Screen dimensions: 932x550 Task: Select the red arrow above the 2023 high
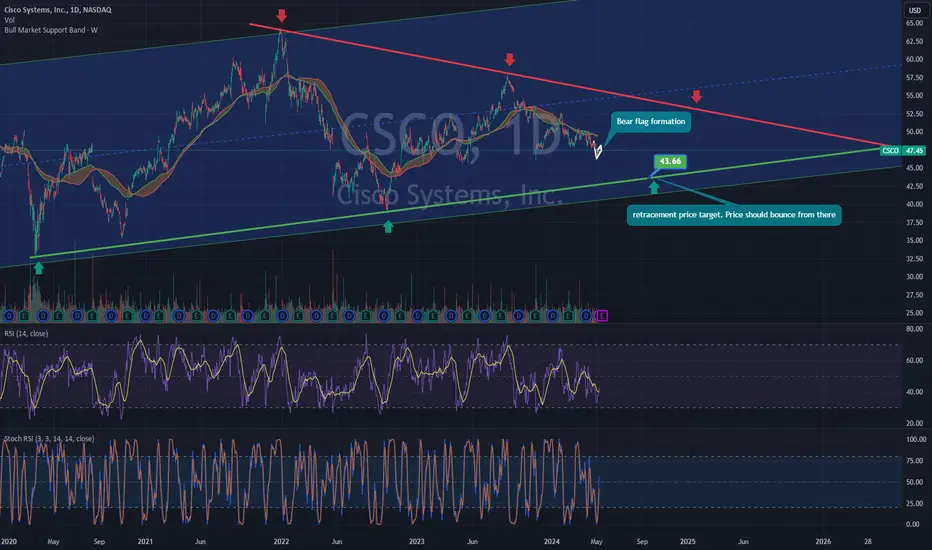509,59
